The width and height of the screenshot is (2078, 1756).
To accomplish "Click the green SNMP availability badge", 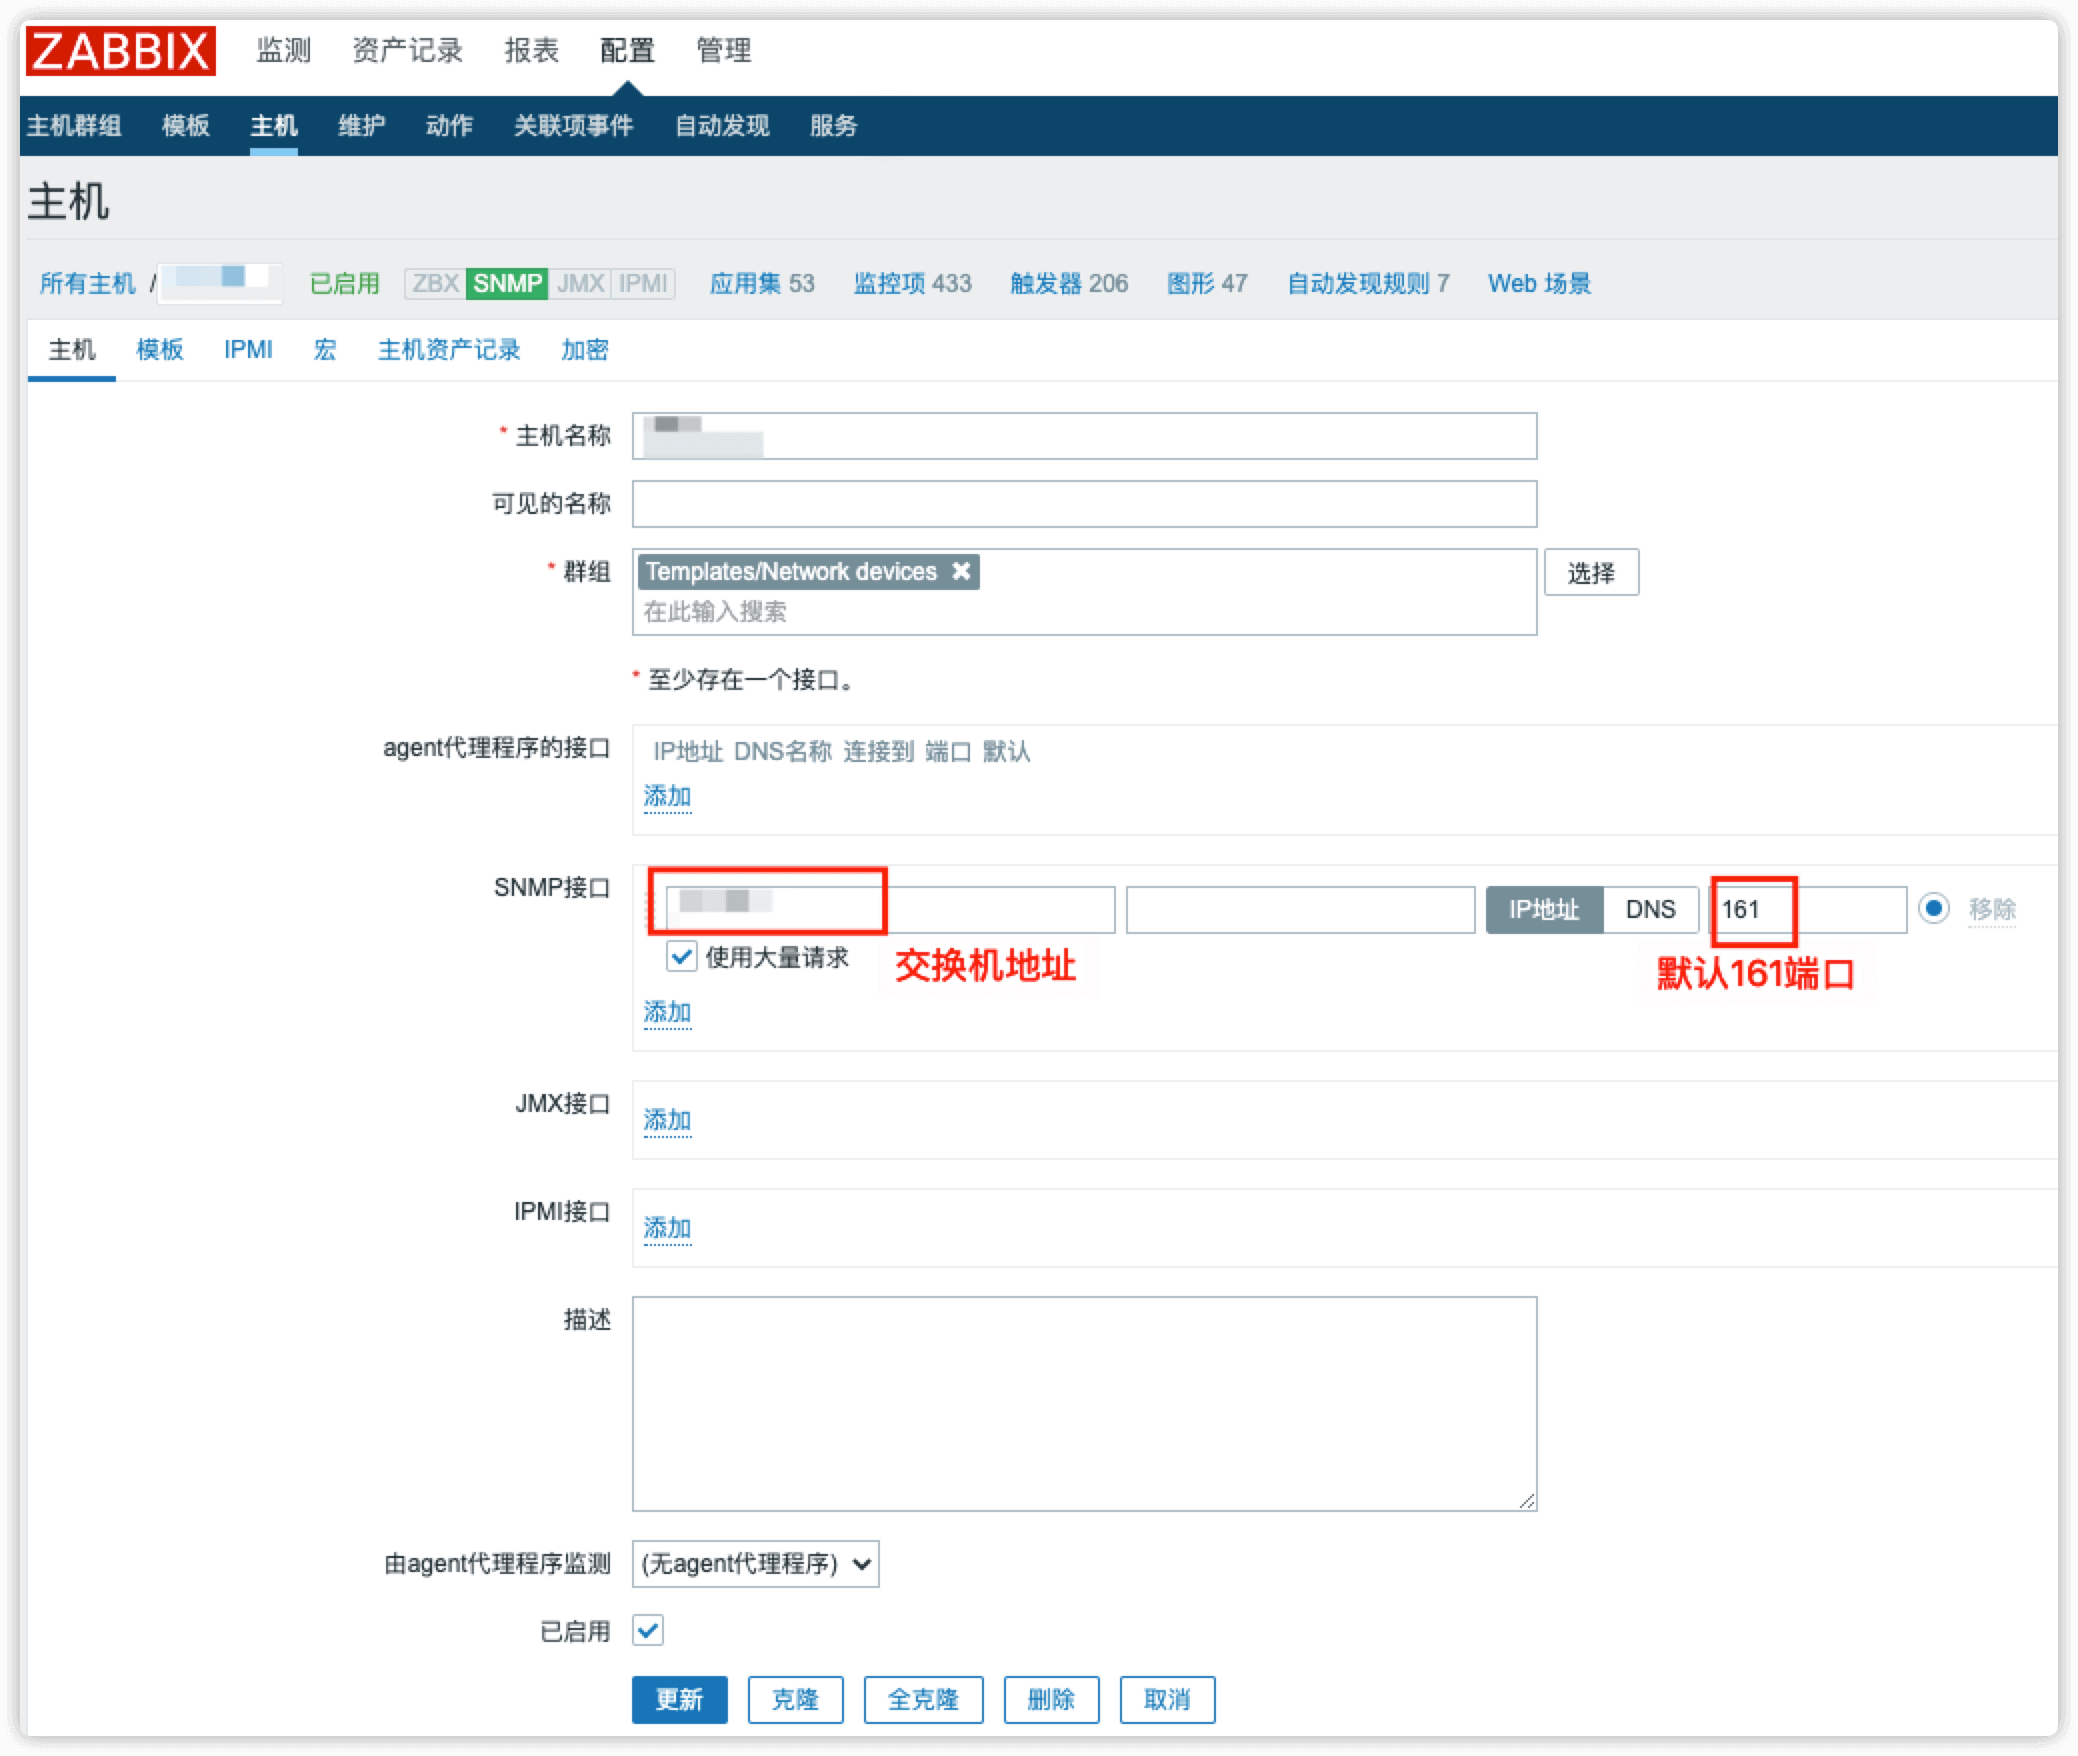I will coord(507,283).
